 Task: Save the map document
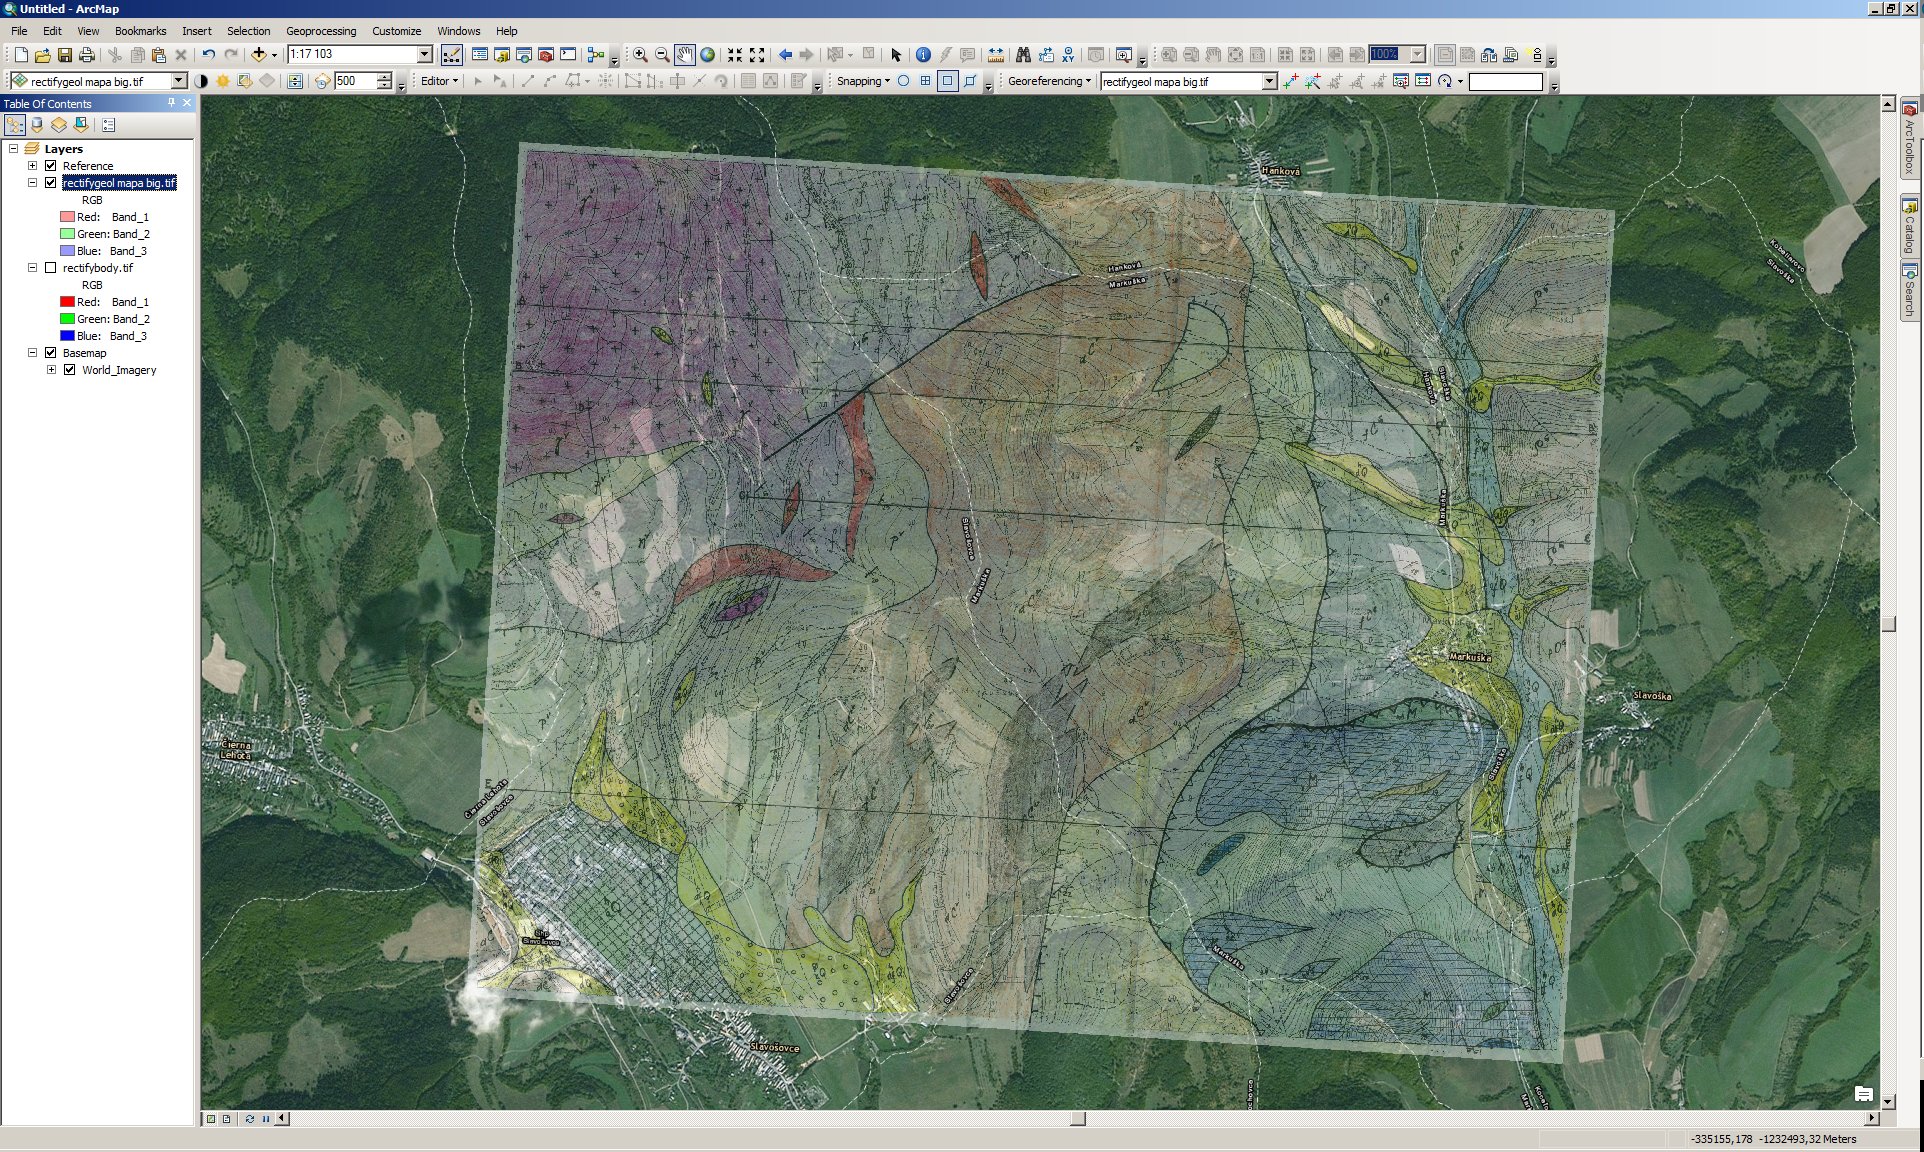point(64,55)
